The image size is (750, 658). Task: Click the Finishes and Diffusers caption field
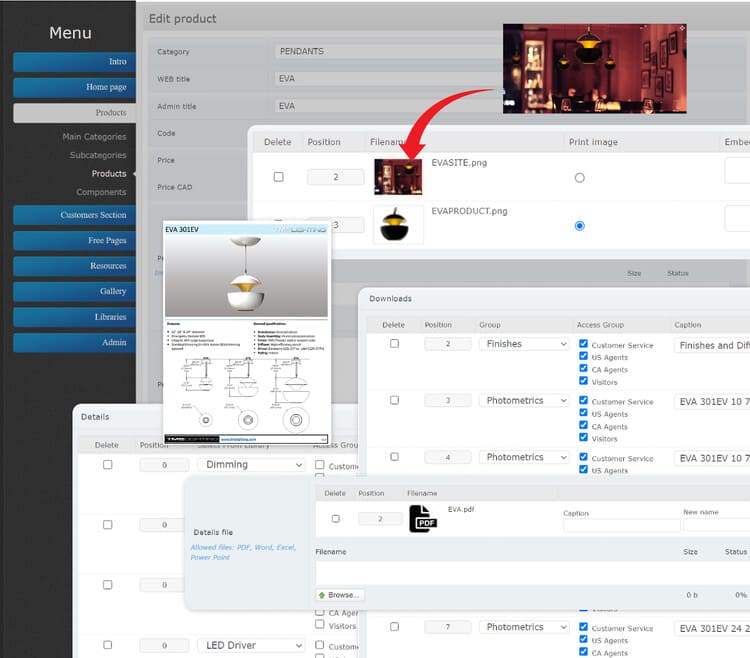712,345
